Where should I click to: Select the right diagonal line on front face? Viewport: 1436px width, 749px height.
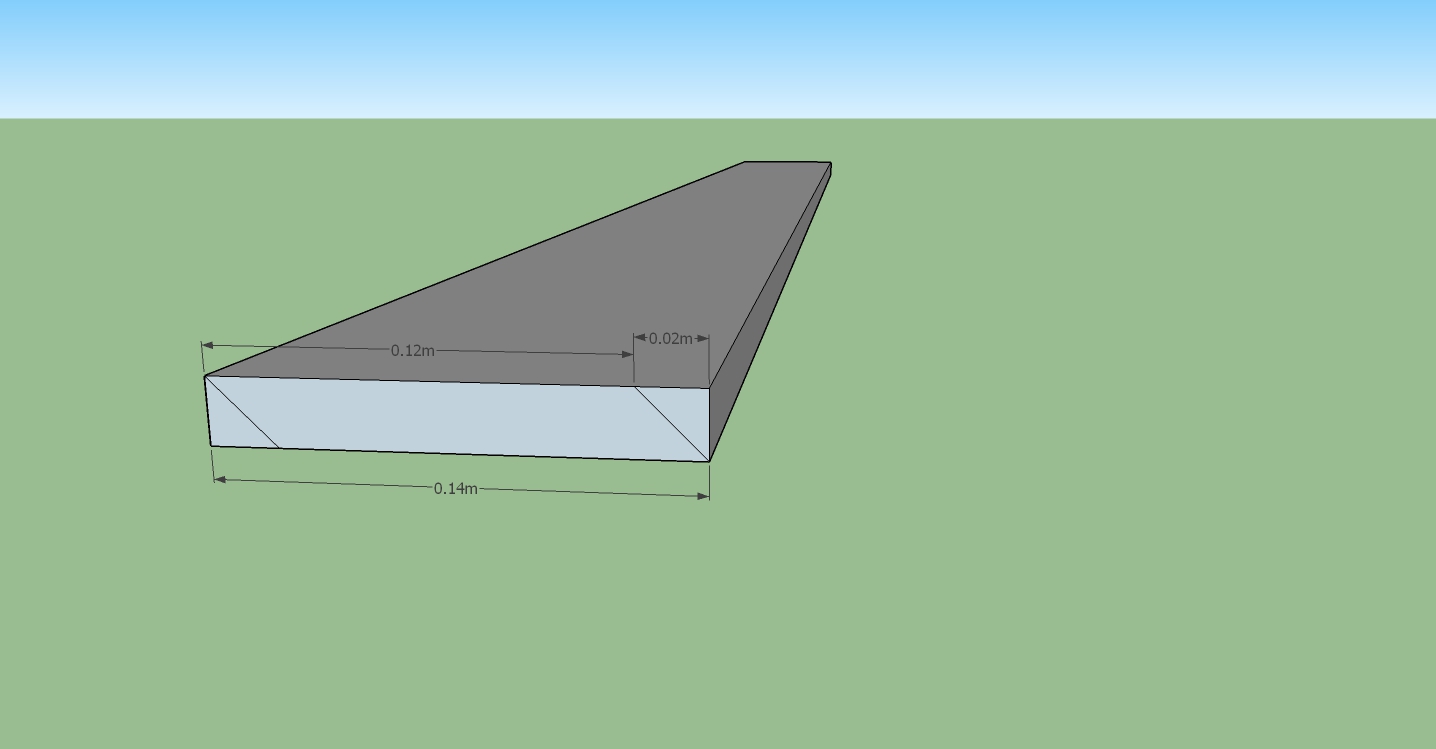pyautogui.click(x=672, y=424)
